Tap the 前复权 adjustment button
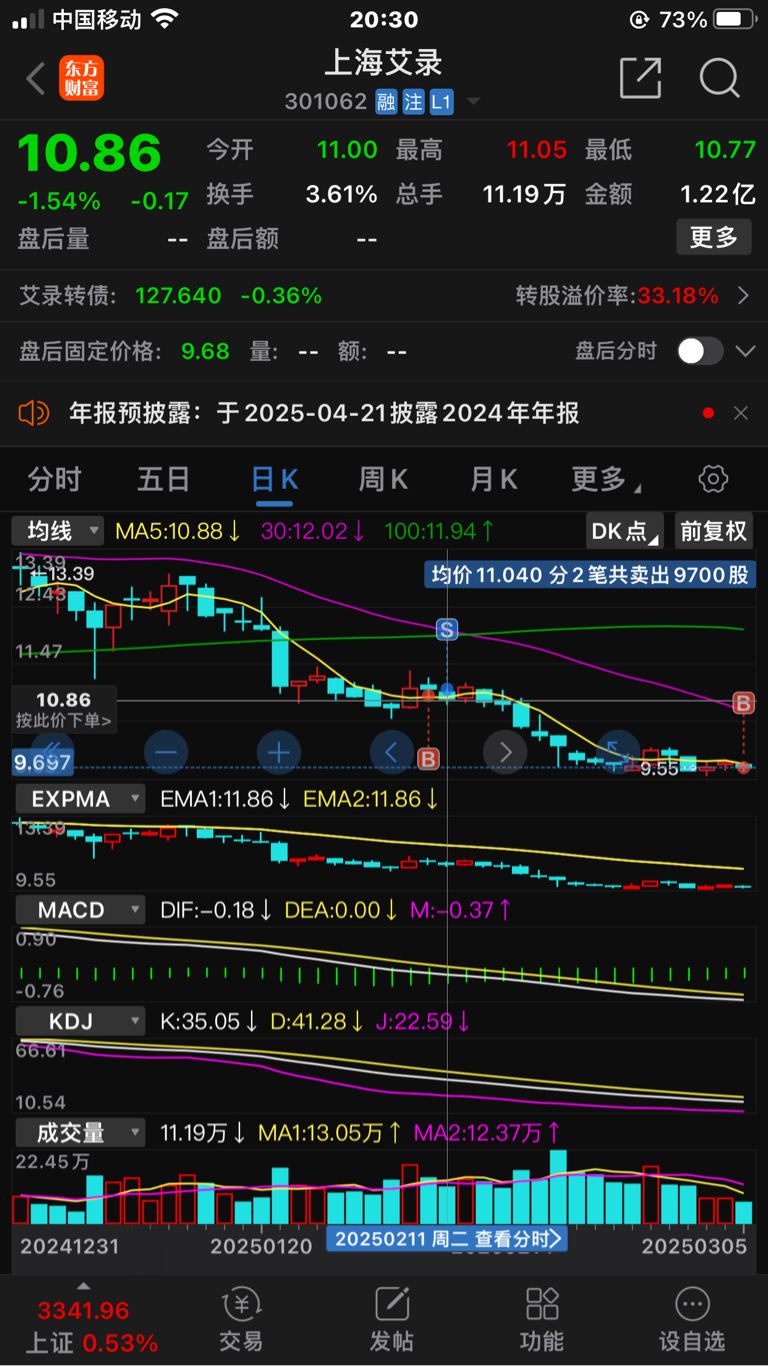 point(714,531)
